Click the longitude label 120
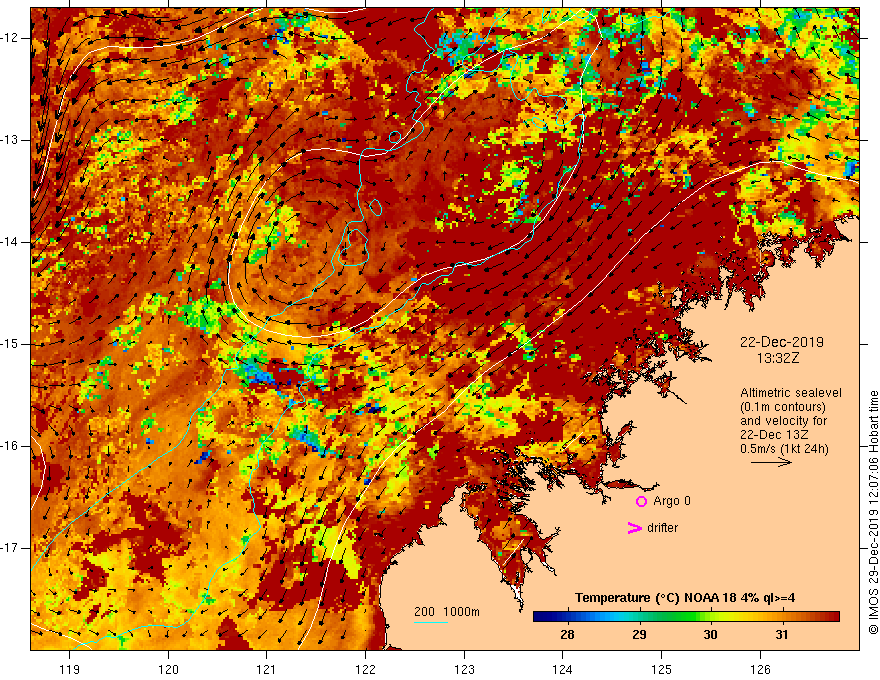Image resolution: width=880 pixels, height=680 pixels. tap(168, 669)
